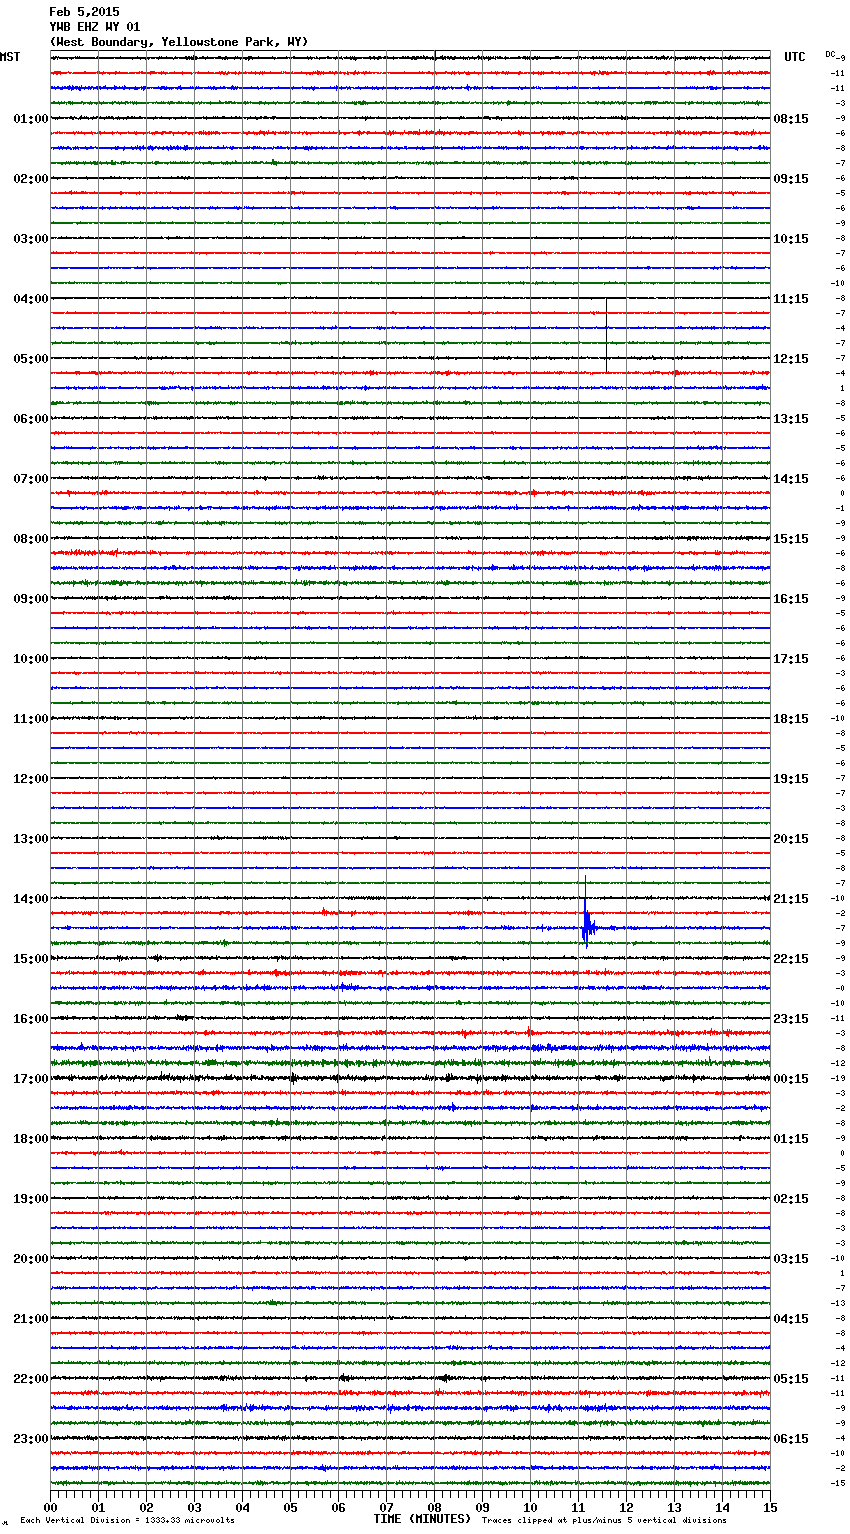Click the '12:00' MST hour label
Image resolution: width=850 pixels, height=1534 pixels.
coord(31,779)
